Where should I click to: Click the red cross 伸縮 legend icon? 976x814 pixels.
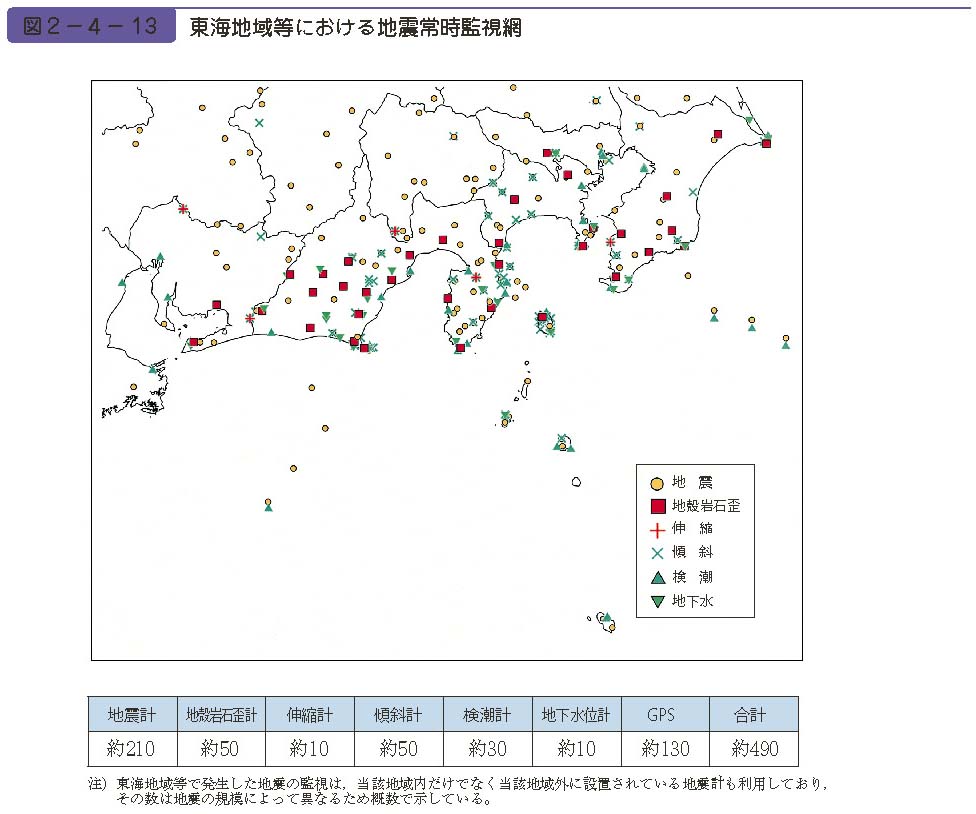tap(657, 530)
